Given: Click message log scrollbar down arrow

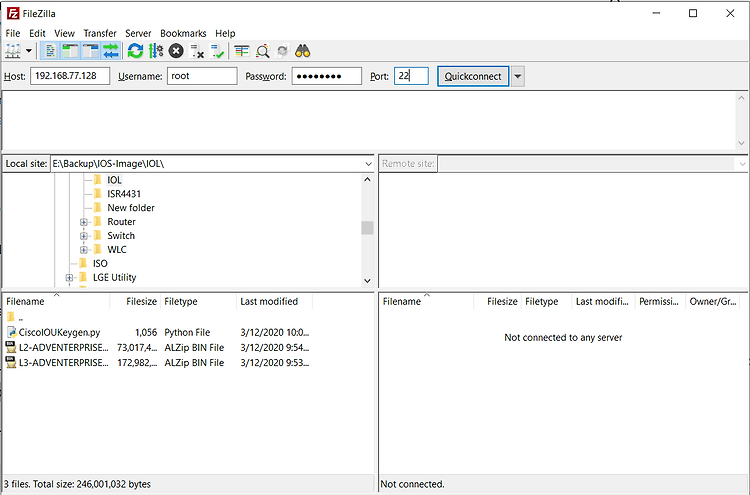Looking at the screenshot, I should [741, 143].
